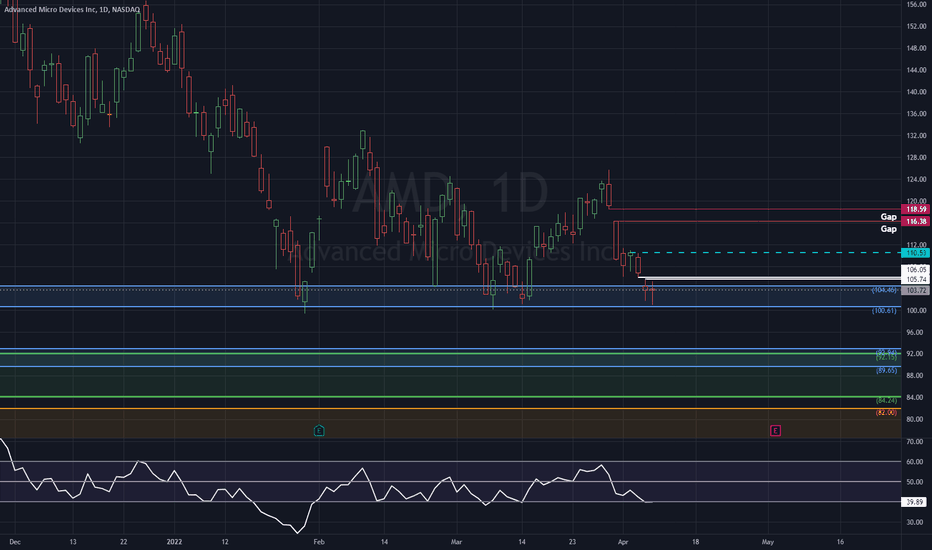Click the lower Gap label below the 116.38 line
The width and height of the screenshot is (932, 550).
point(889,229)
